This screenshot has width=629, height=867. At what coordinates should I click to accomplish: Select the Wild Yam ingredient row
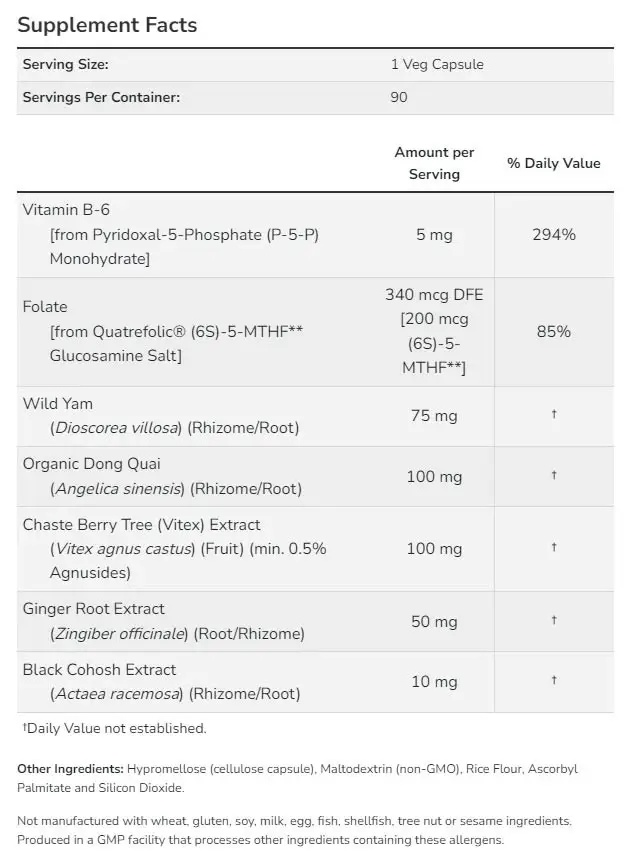[315, 416]
